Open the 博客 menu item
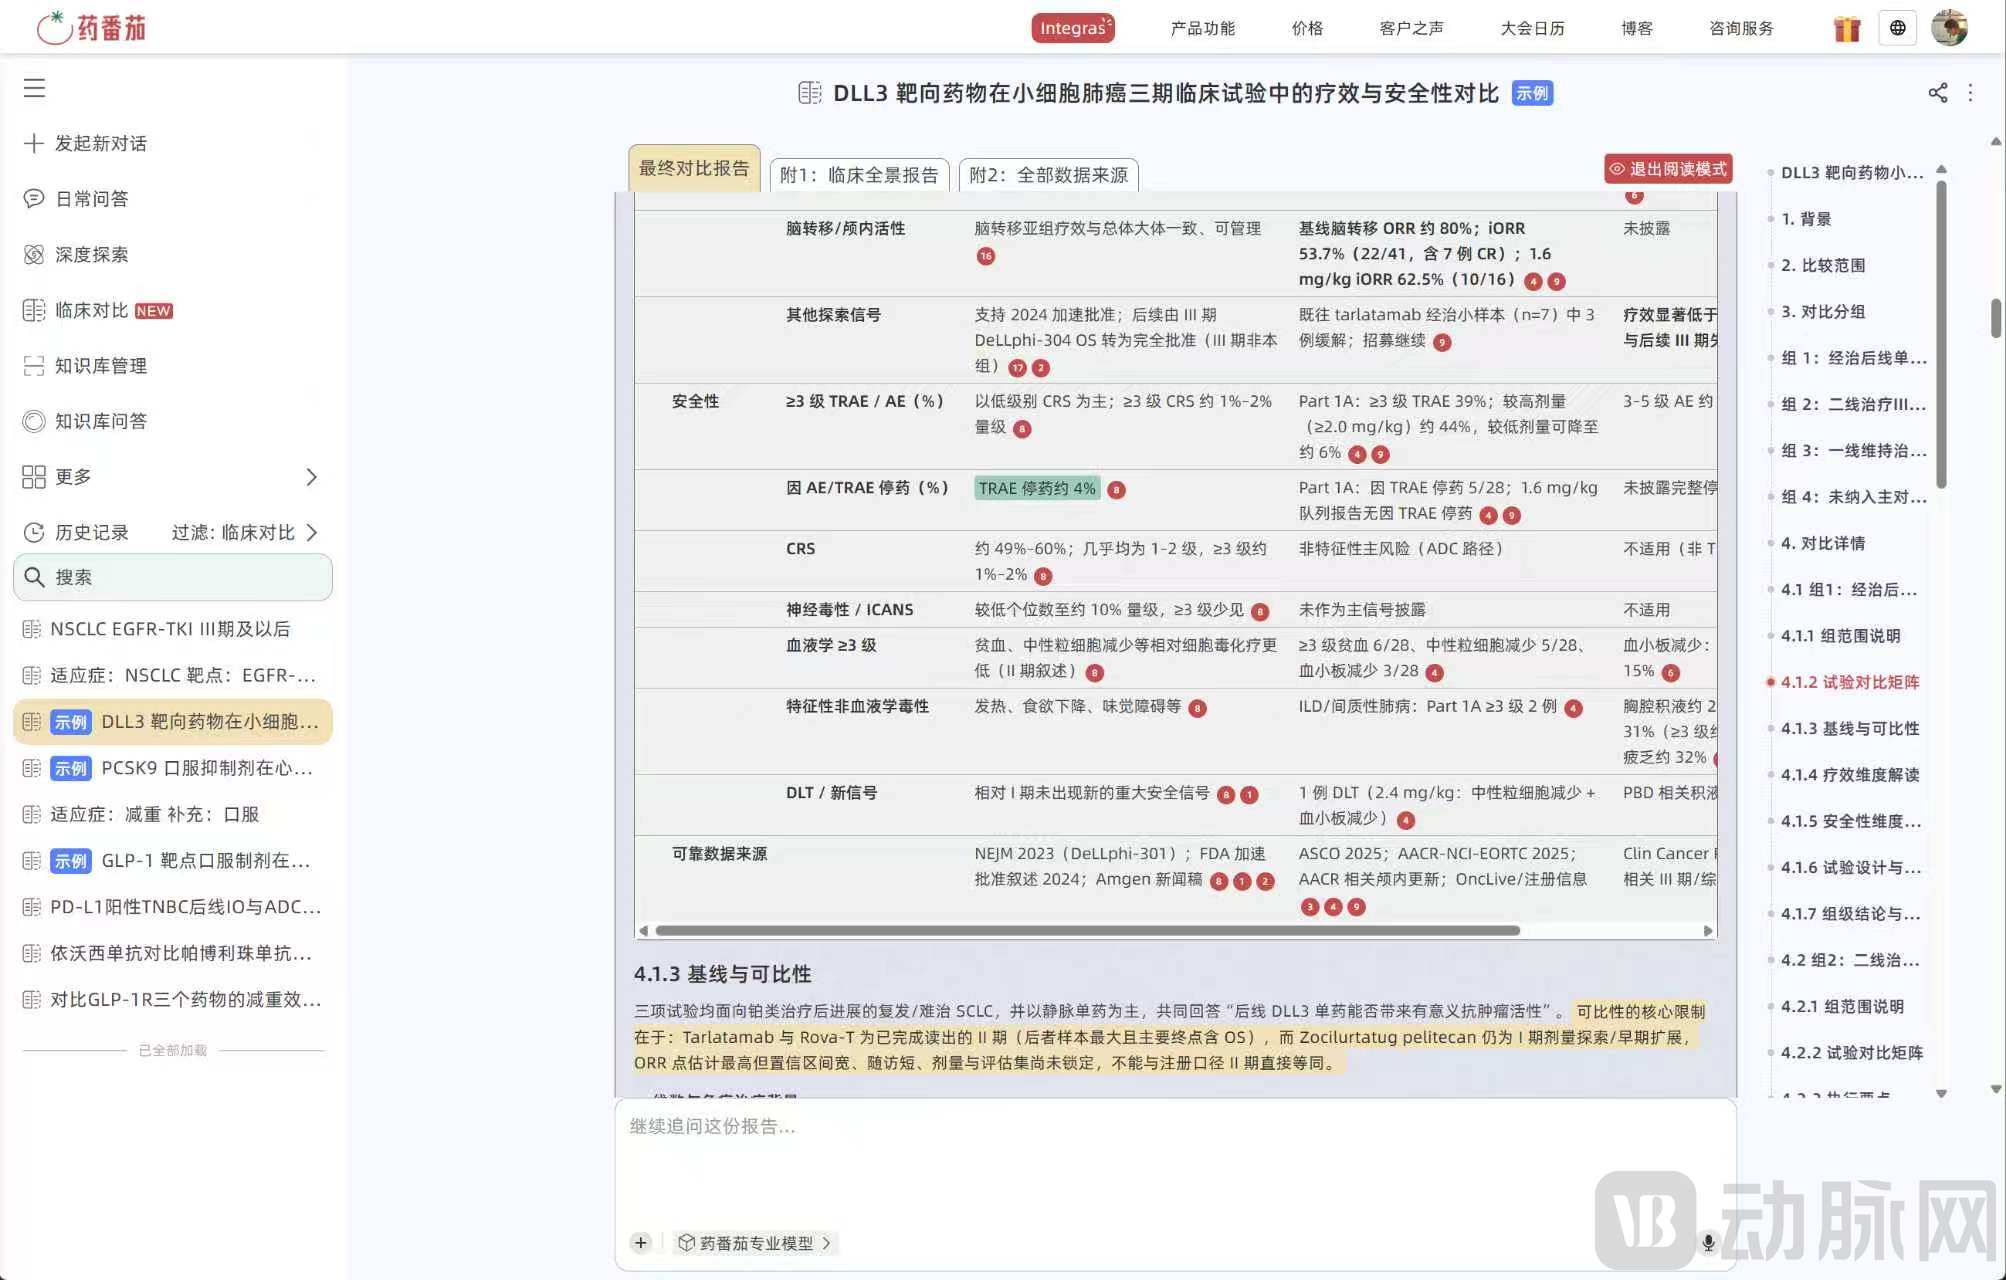Viewport: 2006px width, 1280px height. 1637,28
